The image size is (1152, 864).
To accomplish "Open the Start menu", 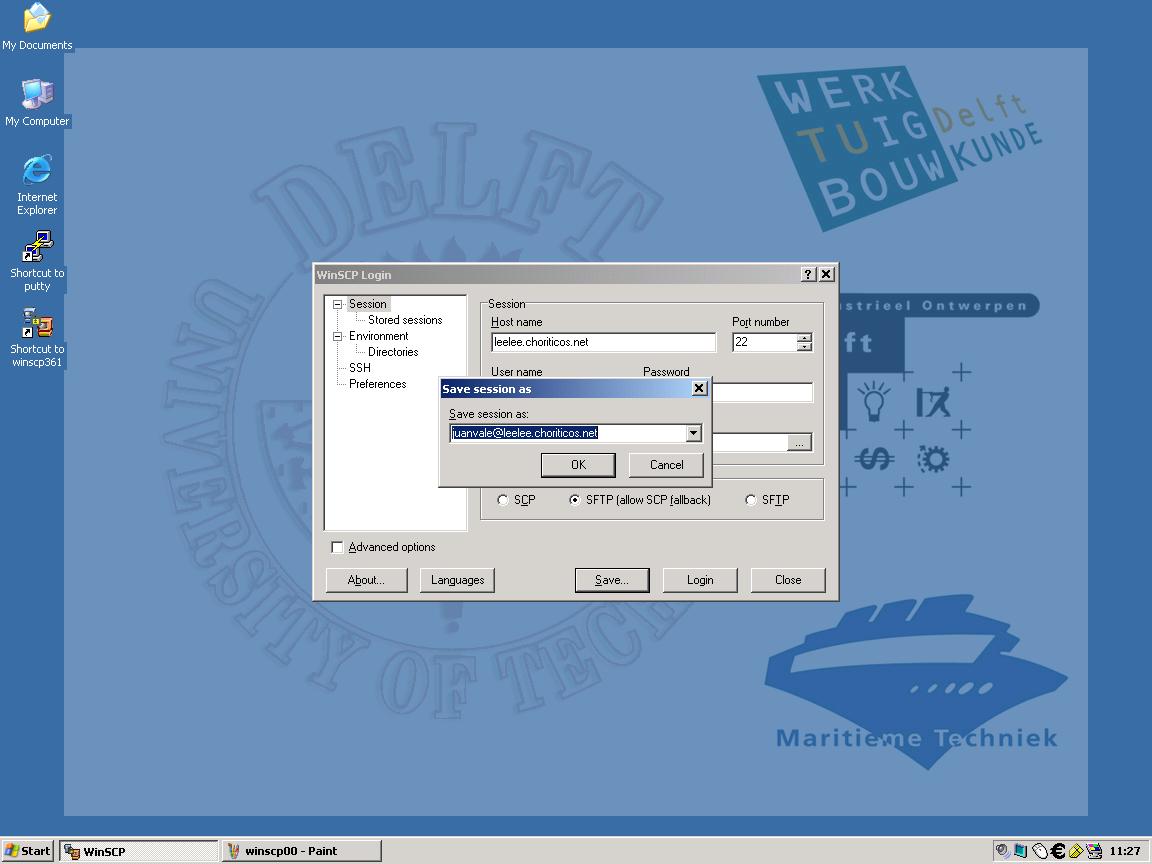I will [x=28, y=851].
